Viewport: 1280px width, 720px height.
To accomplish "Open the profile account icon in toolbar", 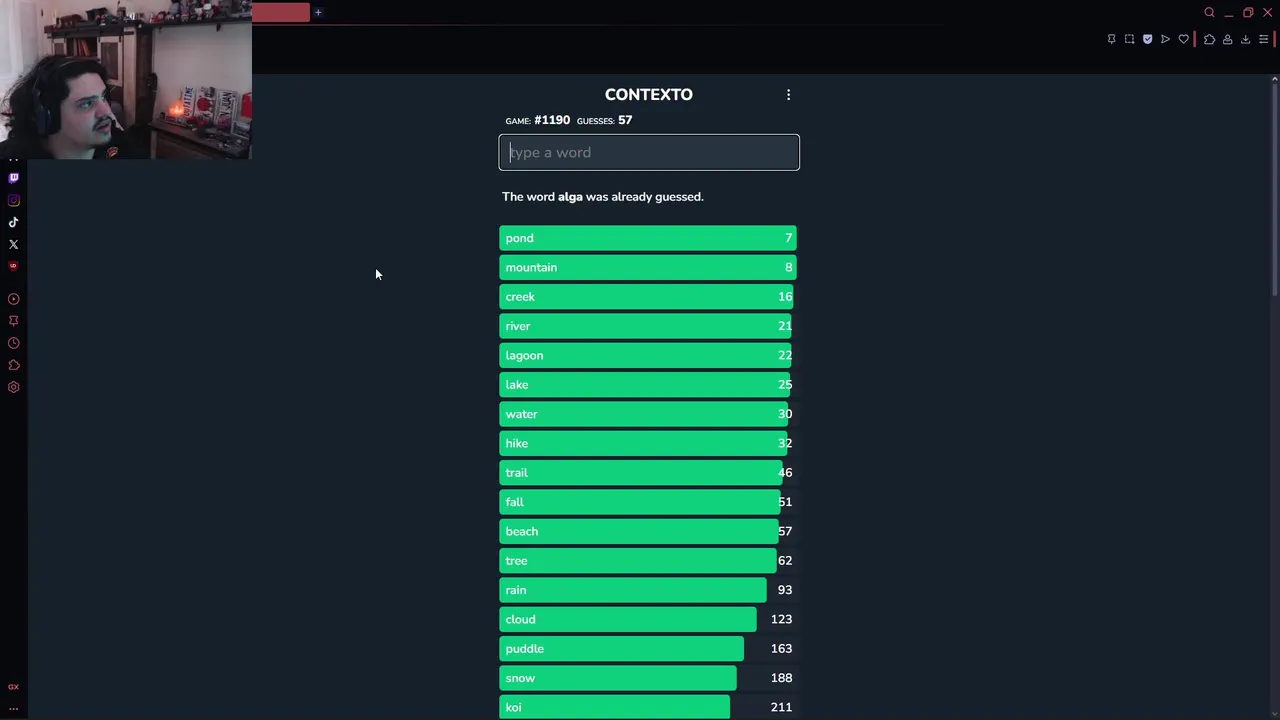I will (1227, 39).
